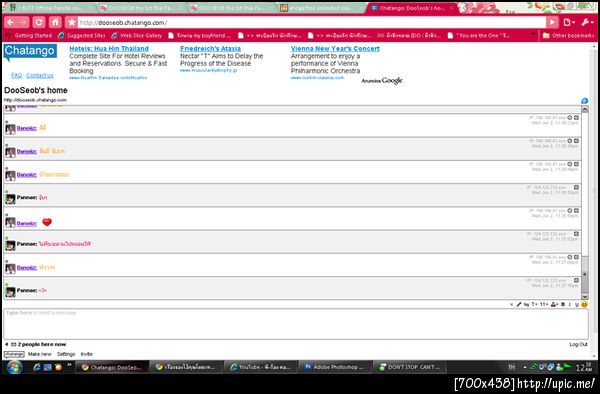
Task: Open the font size 11 dropdown
Action: (544, 304)
